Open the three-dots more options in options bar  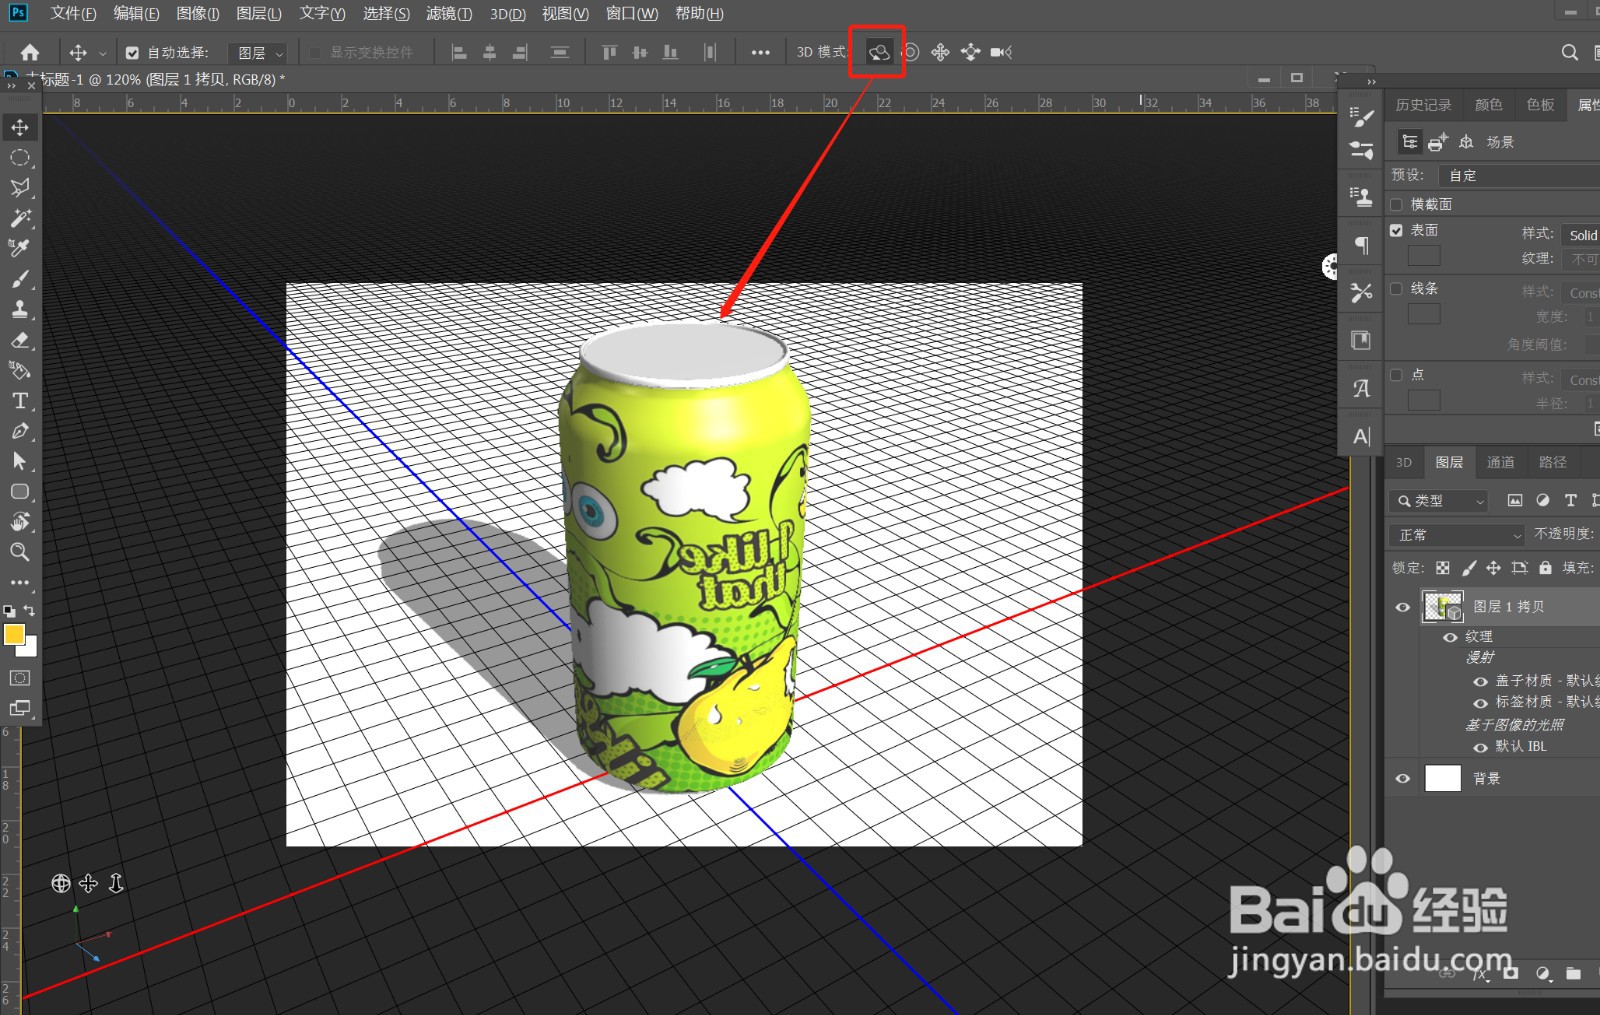pos(761,53)
